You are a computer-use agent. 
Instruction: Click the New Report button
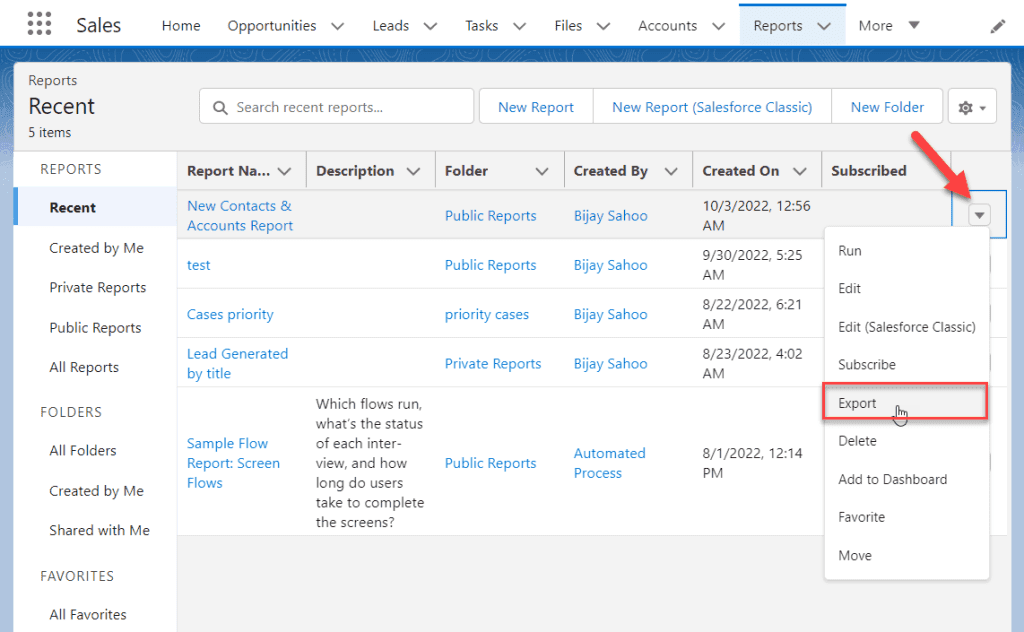(x=536, y=107)
